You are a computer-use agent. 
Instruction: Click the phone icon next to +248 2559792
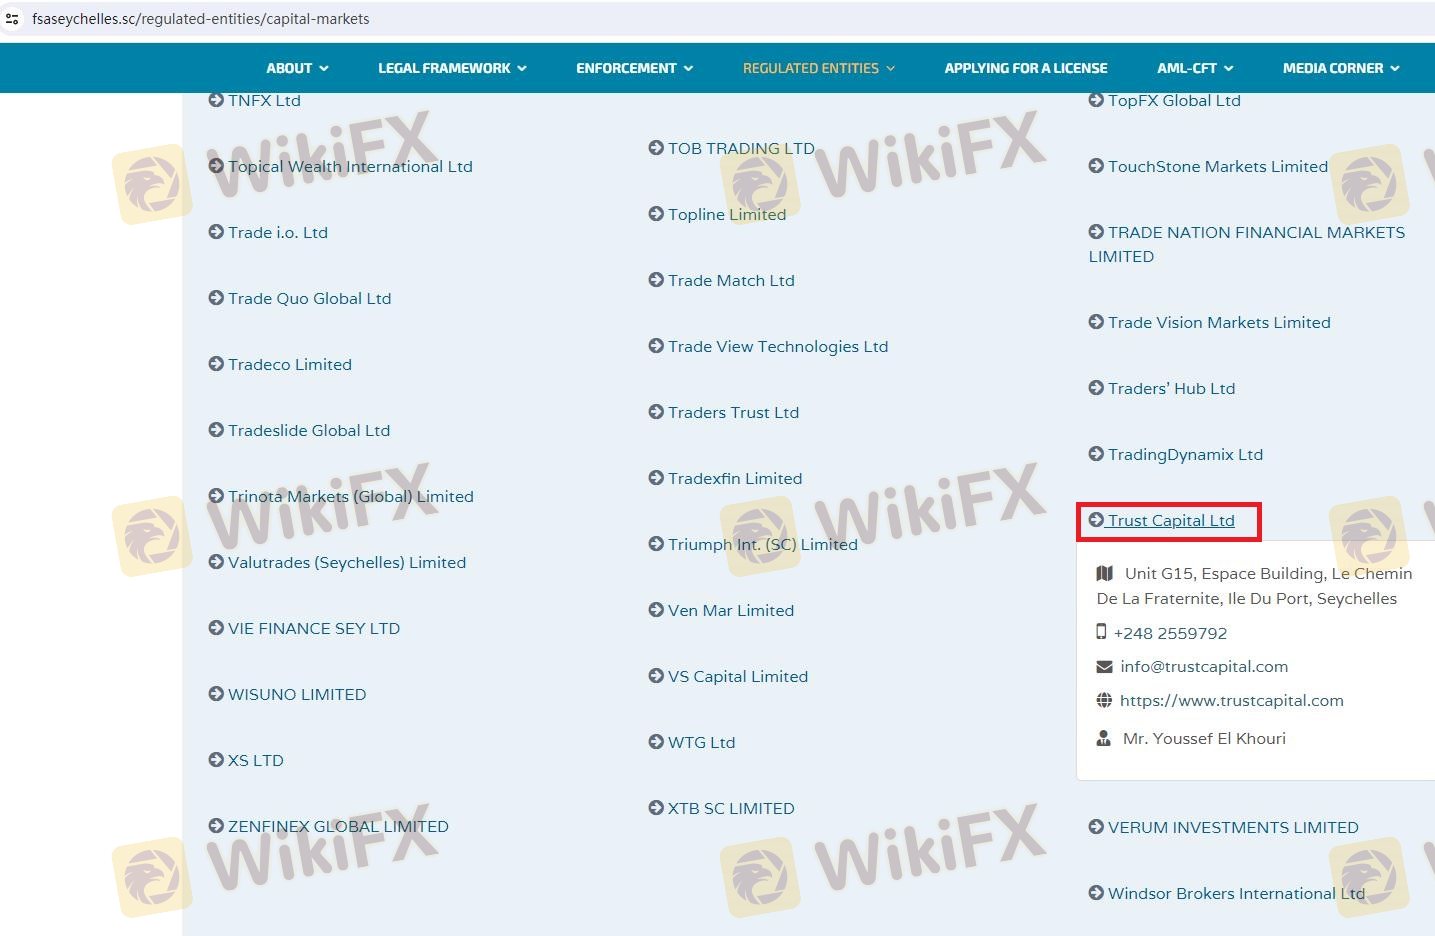(1101, 632)
